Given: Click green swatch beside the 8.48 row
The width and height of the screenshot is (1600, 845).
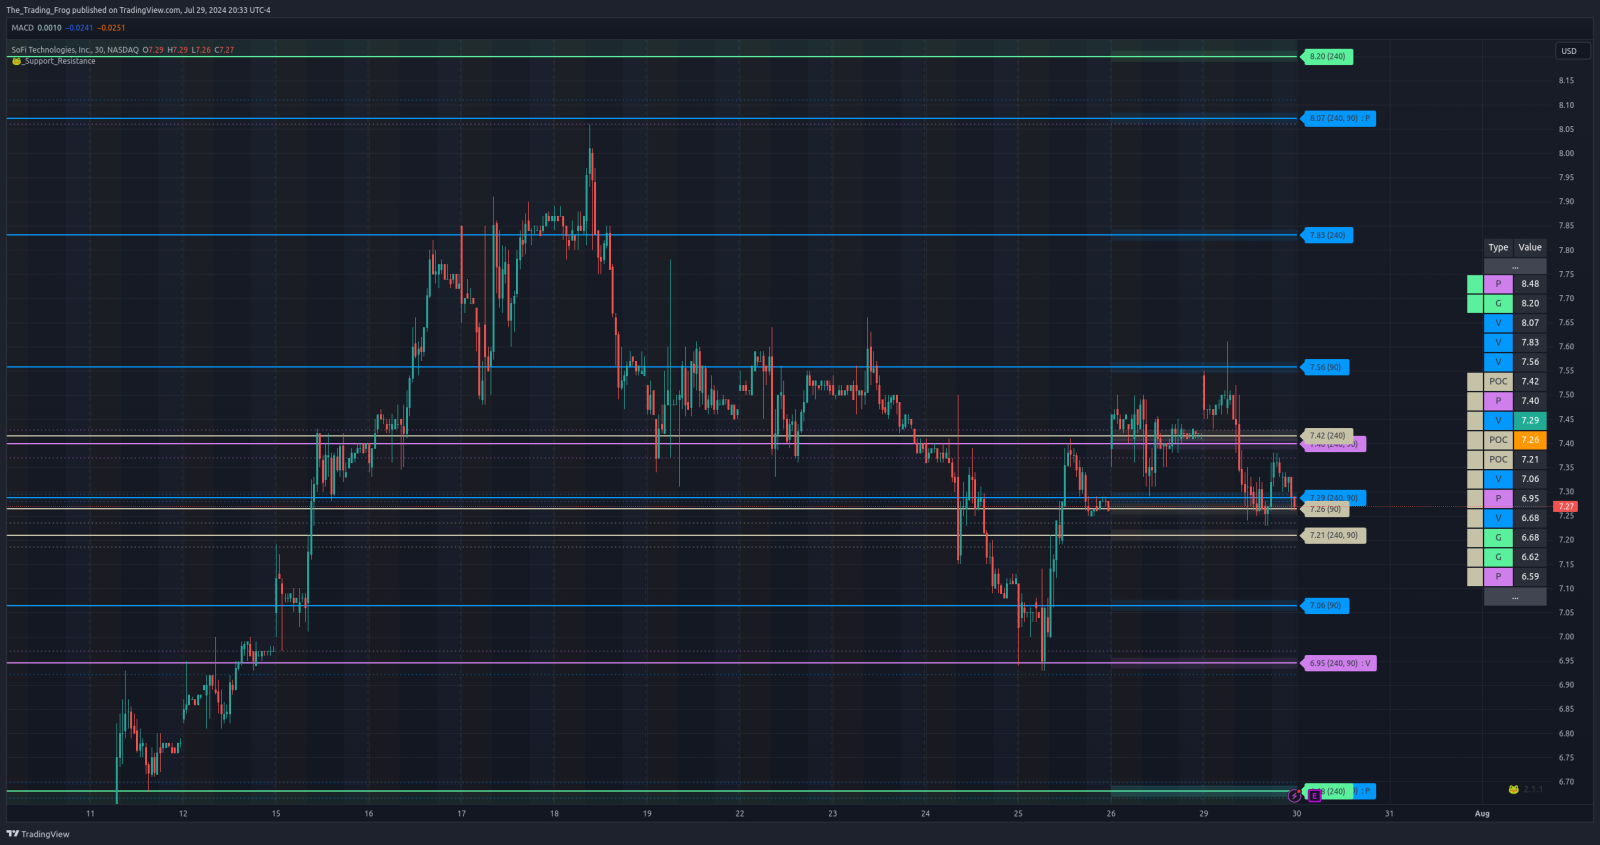Looking at the screenshot, I should [x=1475, y=284].
